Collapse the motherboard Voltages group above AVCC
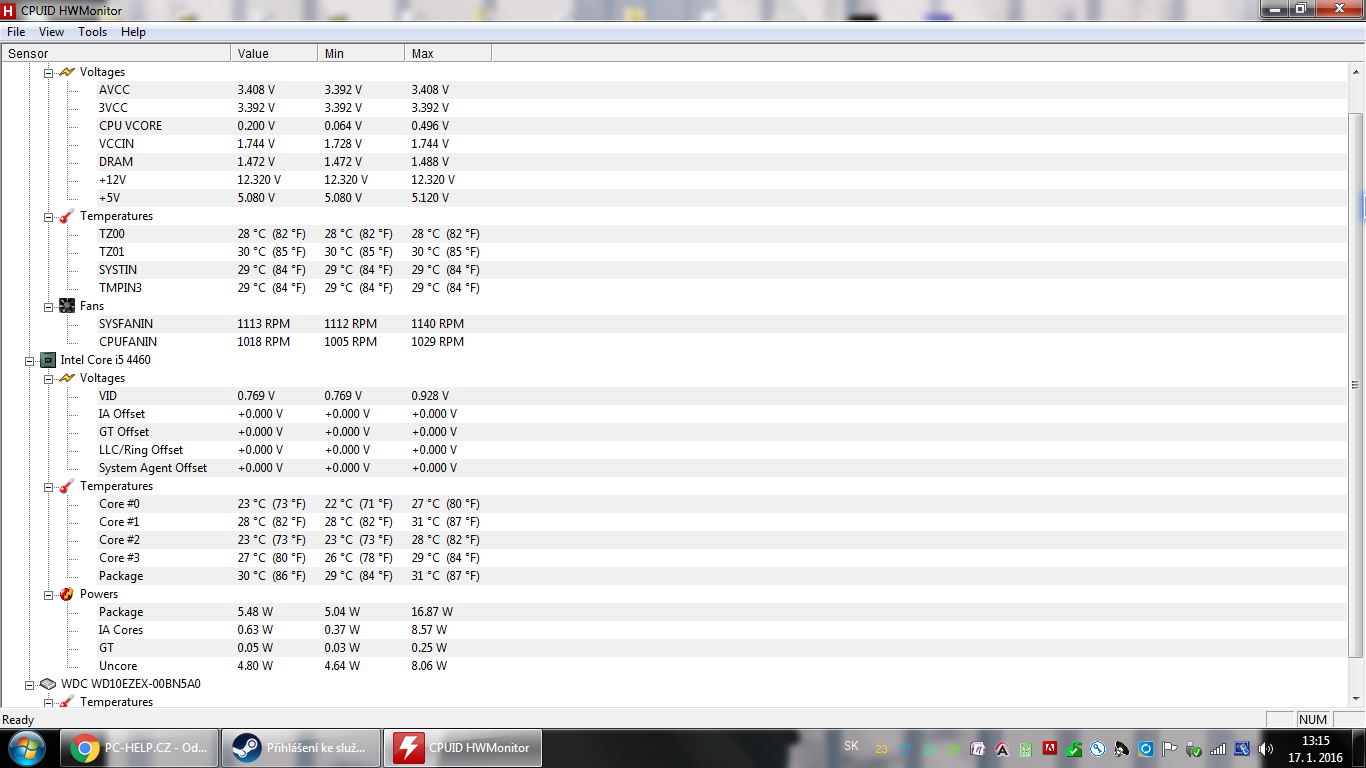Viewport: 1366px width, 768px height. point(48,72)
